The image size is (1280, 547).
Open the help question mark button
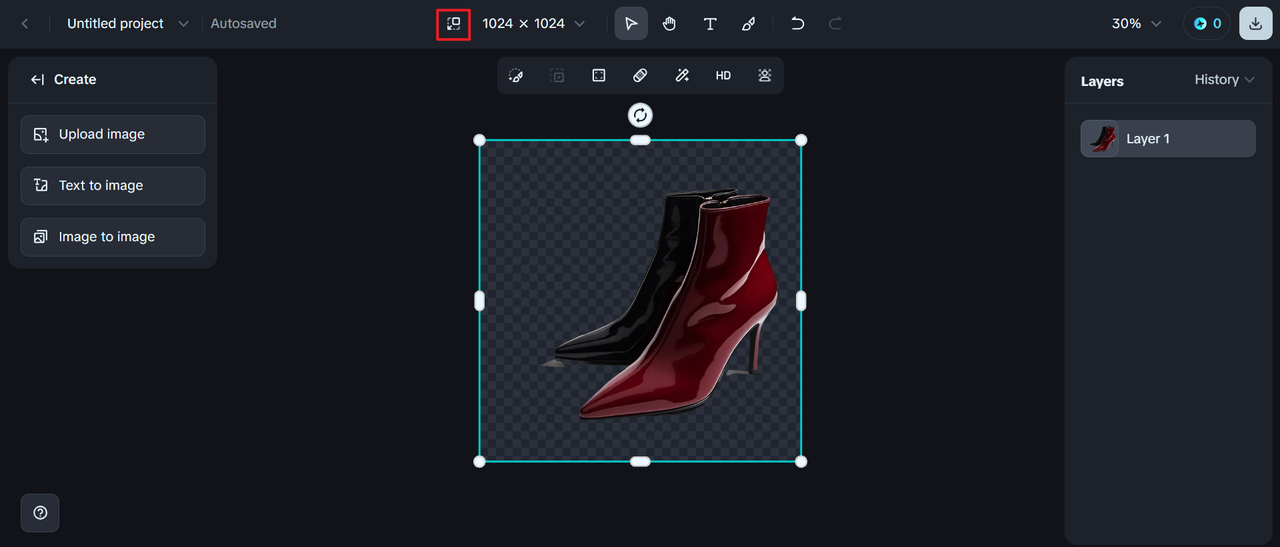click(40, 513)
